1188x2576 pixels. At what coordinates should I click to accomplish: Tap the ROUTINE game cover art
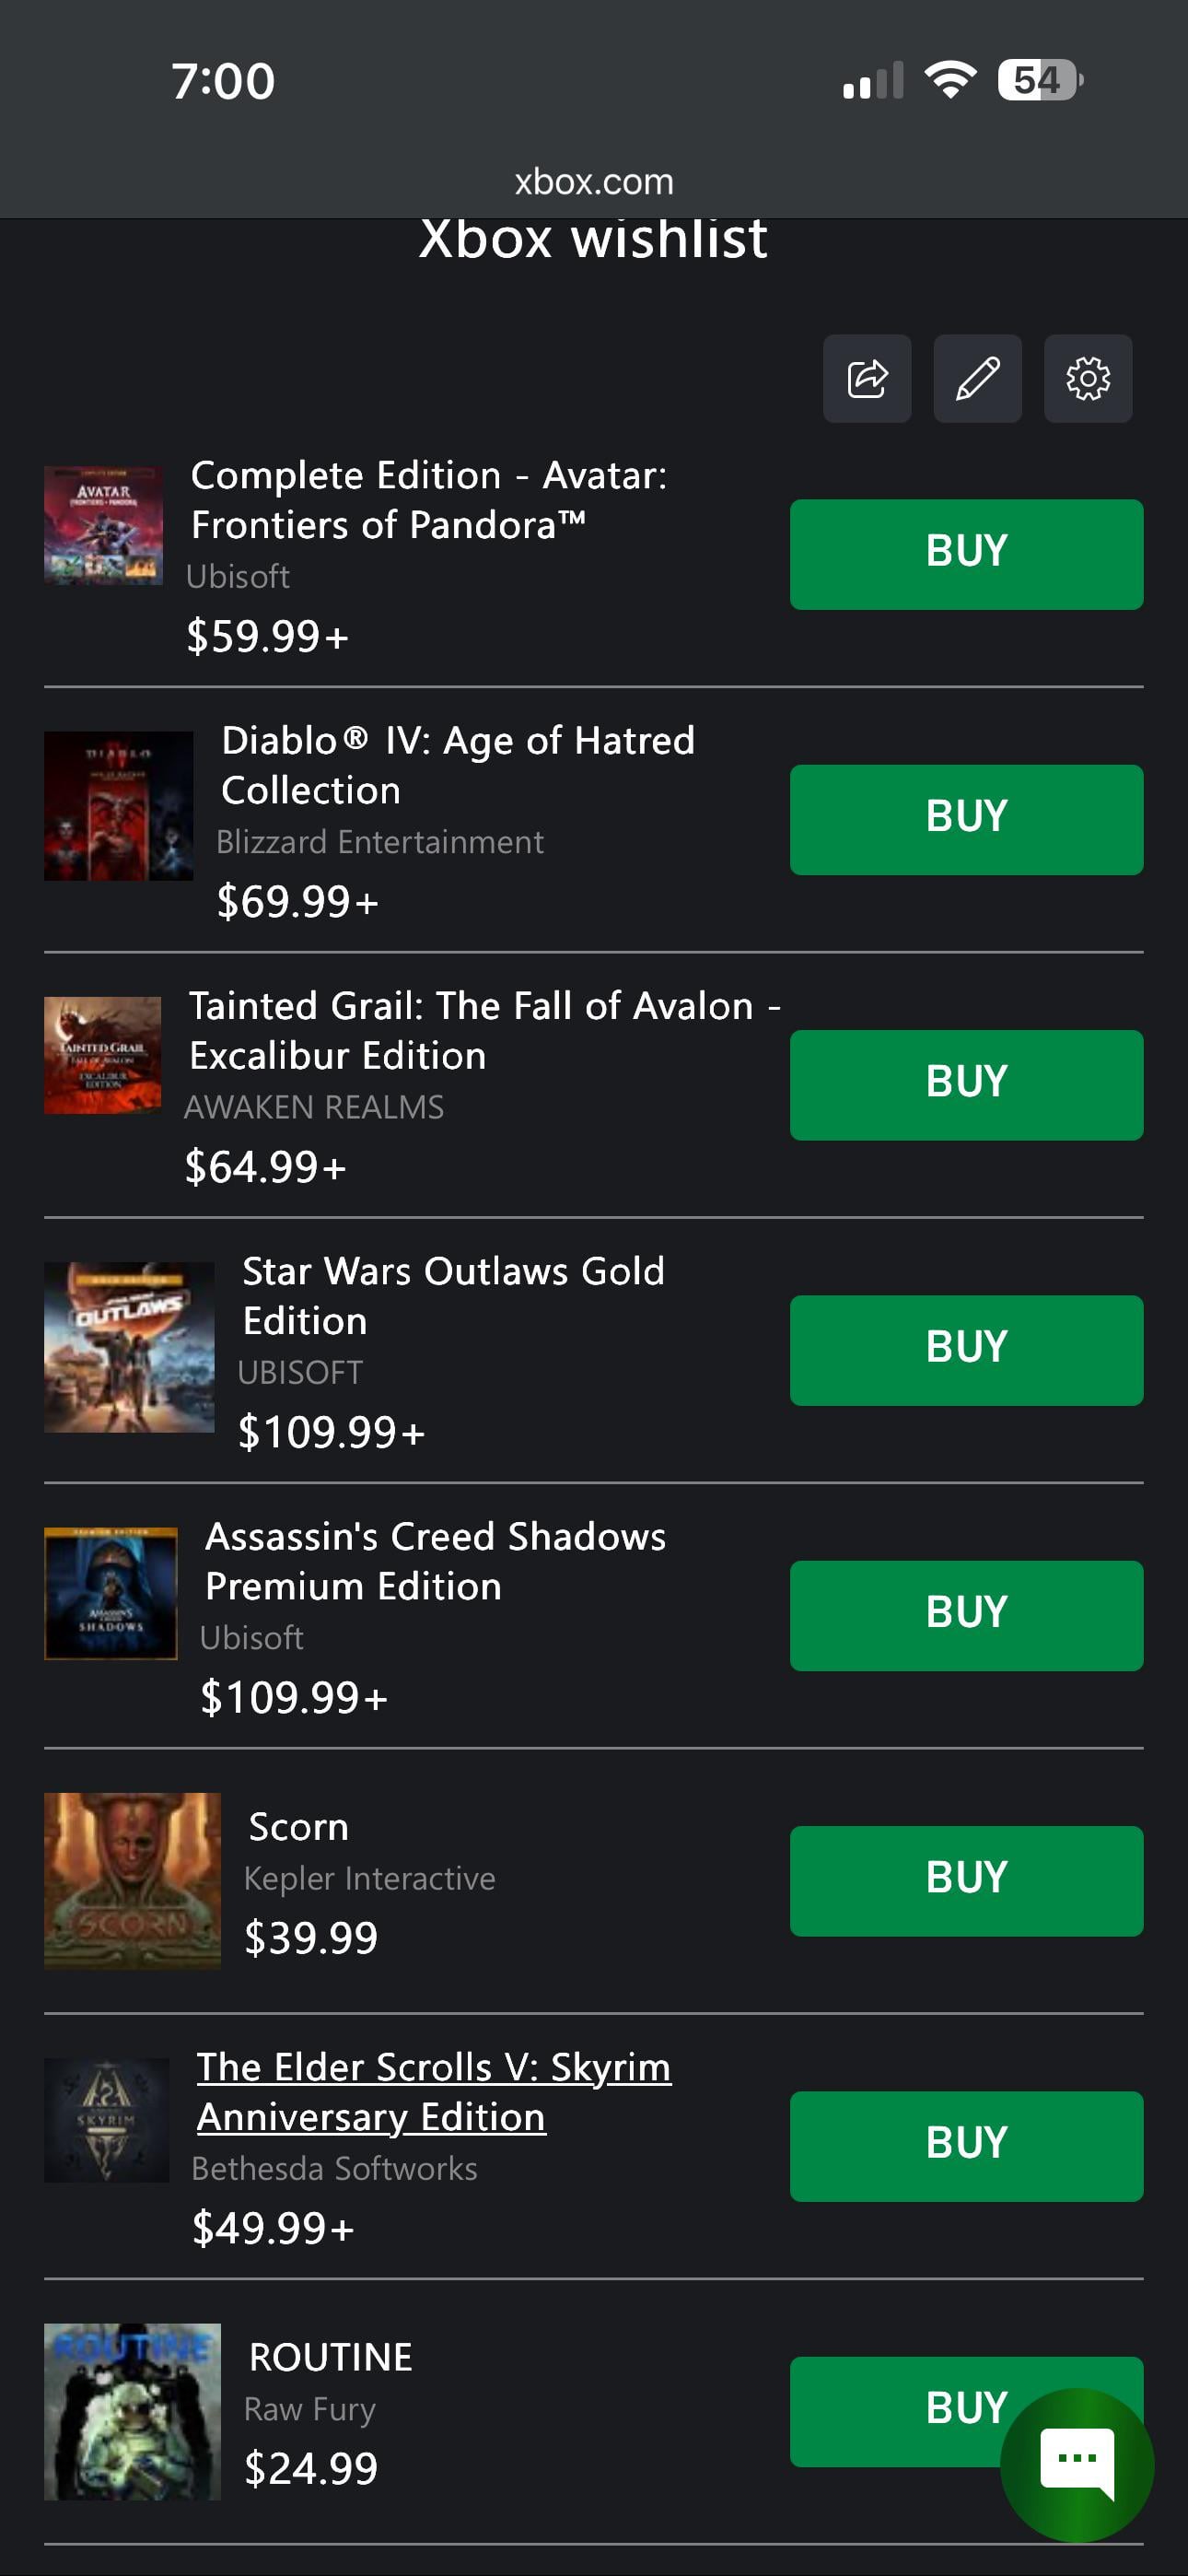pyautogui.click(x=132, y=2410)
